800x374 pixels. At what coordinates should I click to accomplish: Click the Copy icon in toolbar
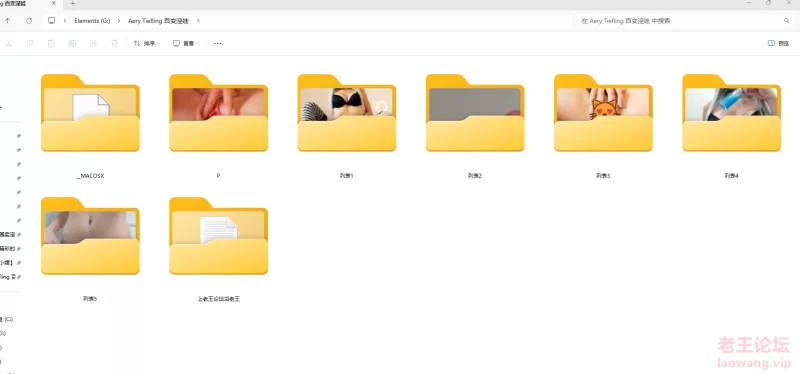(x=30, y=43)
